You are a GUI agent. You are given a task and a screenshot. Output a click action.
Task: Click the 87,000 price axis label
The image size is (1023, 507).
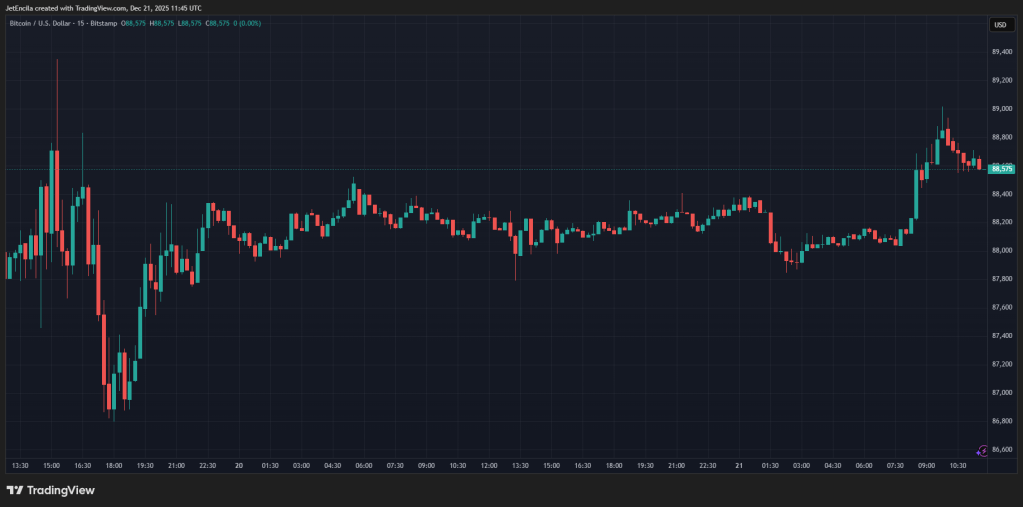1001,392
